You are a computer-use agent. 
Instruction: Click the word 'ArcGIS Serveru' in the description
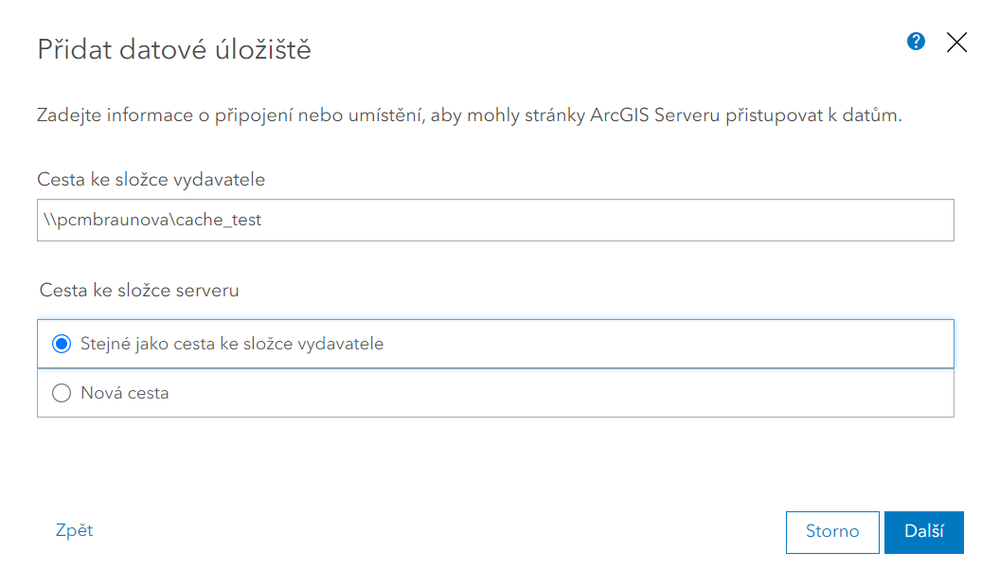665,116
